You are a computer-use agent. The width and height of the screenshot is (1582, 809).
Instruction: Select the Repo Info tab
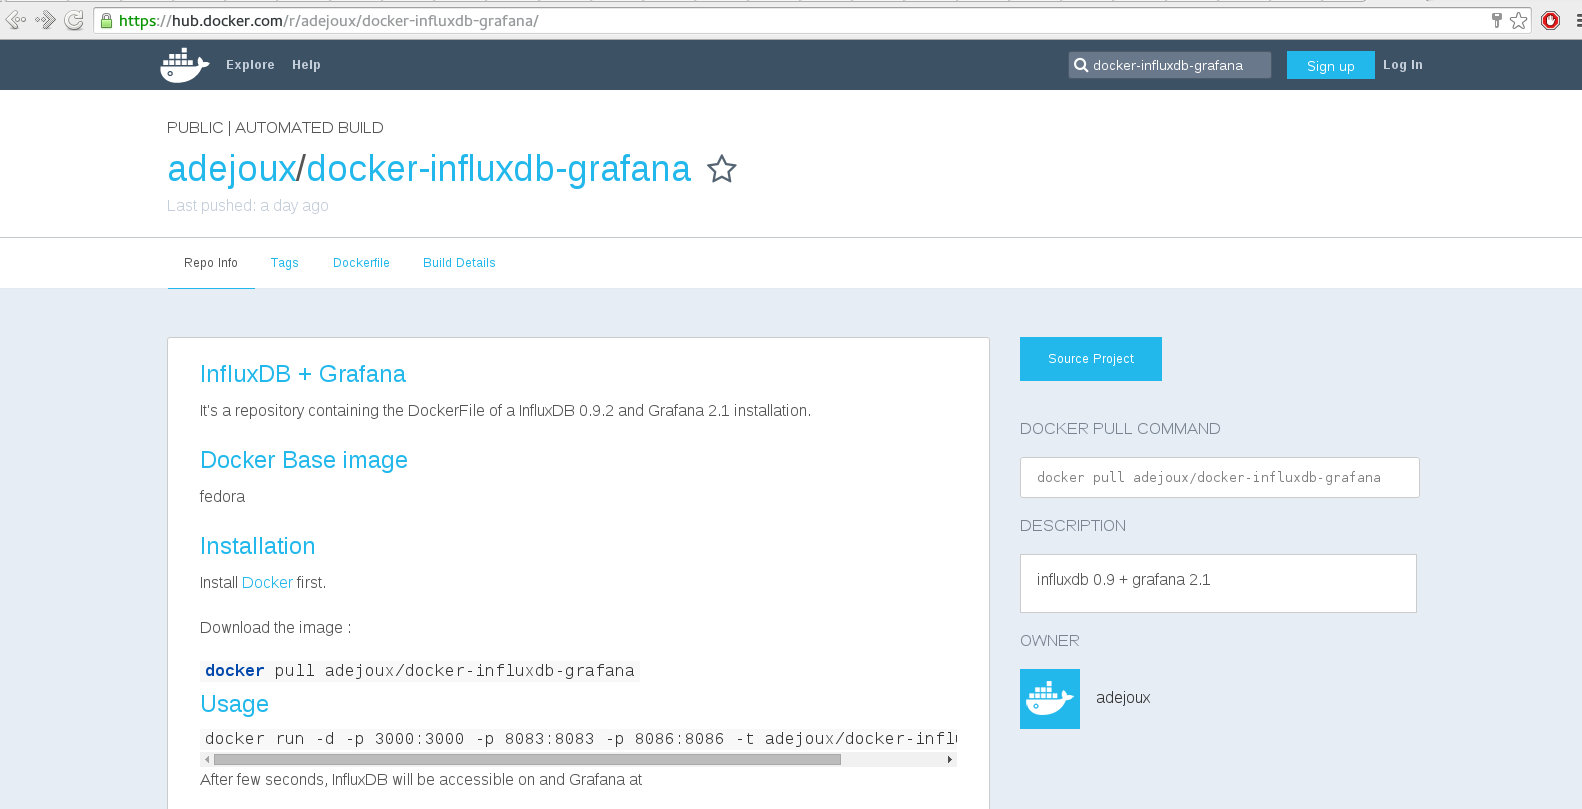pos(211,263)
